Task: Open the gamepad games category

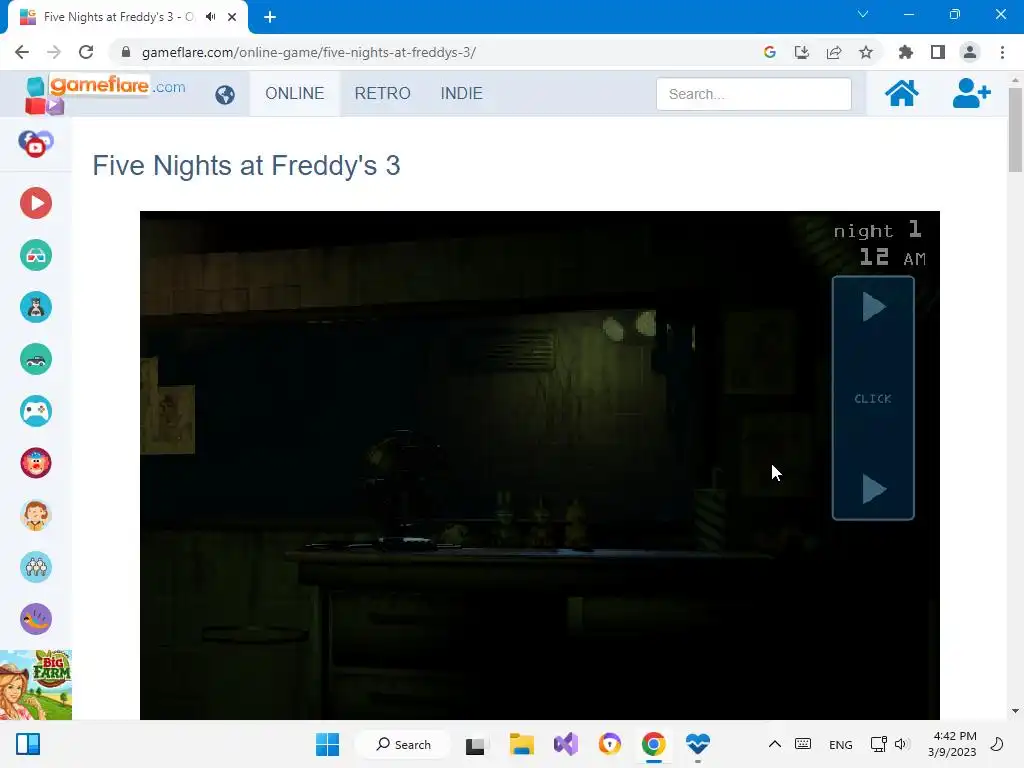Action: pyautogui.click(x=36, y=411)
